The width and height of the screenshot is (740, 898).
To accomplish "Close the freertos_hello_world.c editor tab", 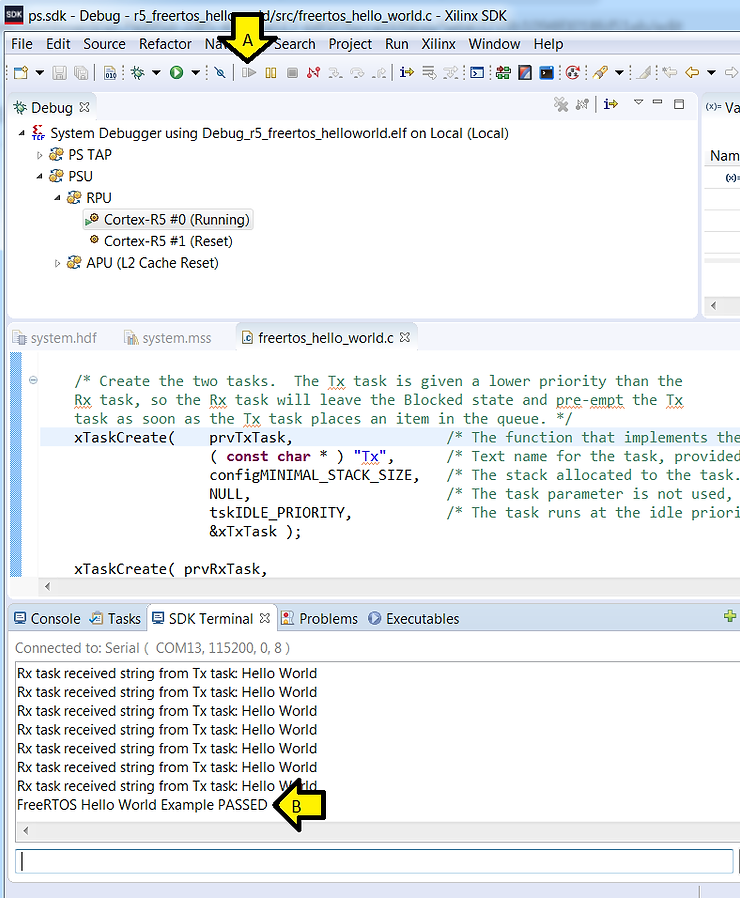I will coord(405,337).
